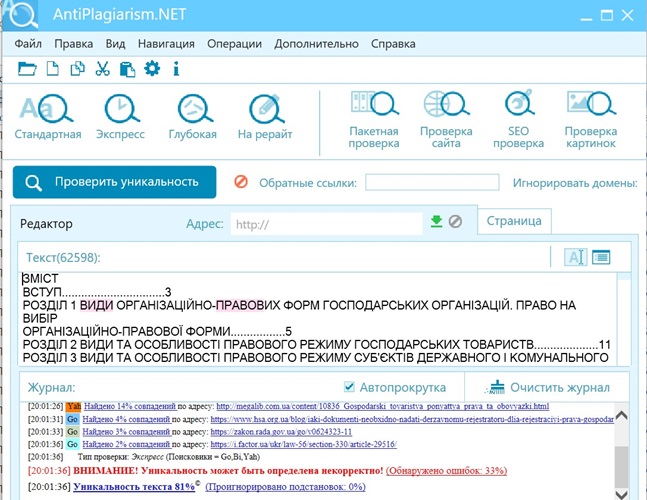Open Проигнорировано подстановок: 0% link
Image resolution: width=647 pixels, height=500 pixels.
click(x=286, y=487)
